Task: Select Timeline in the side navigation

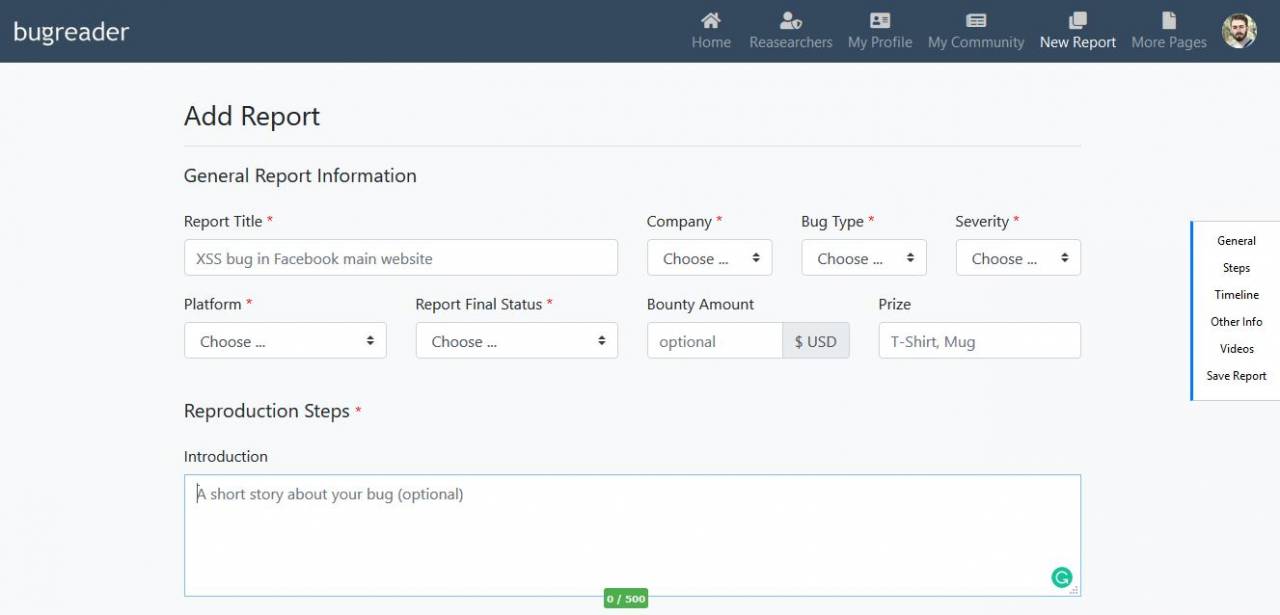Action: click(1236, 295)
